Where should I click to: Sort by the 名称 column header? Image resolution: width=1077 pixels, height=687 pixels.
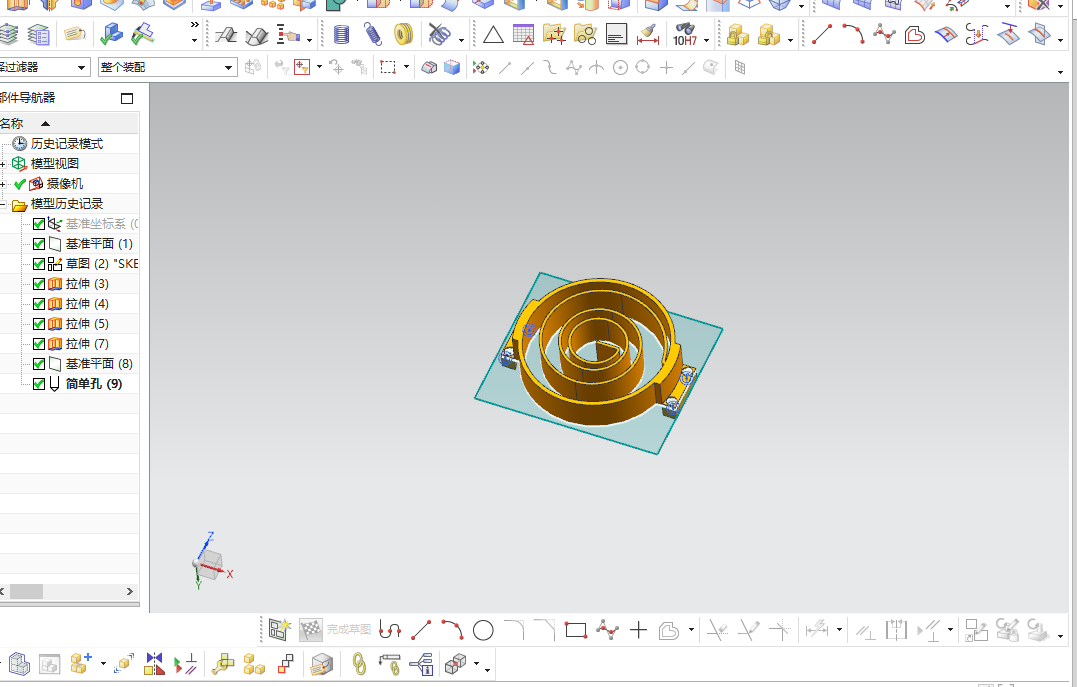(x=69, y=124)
